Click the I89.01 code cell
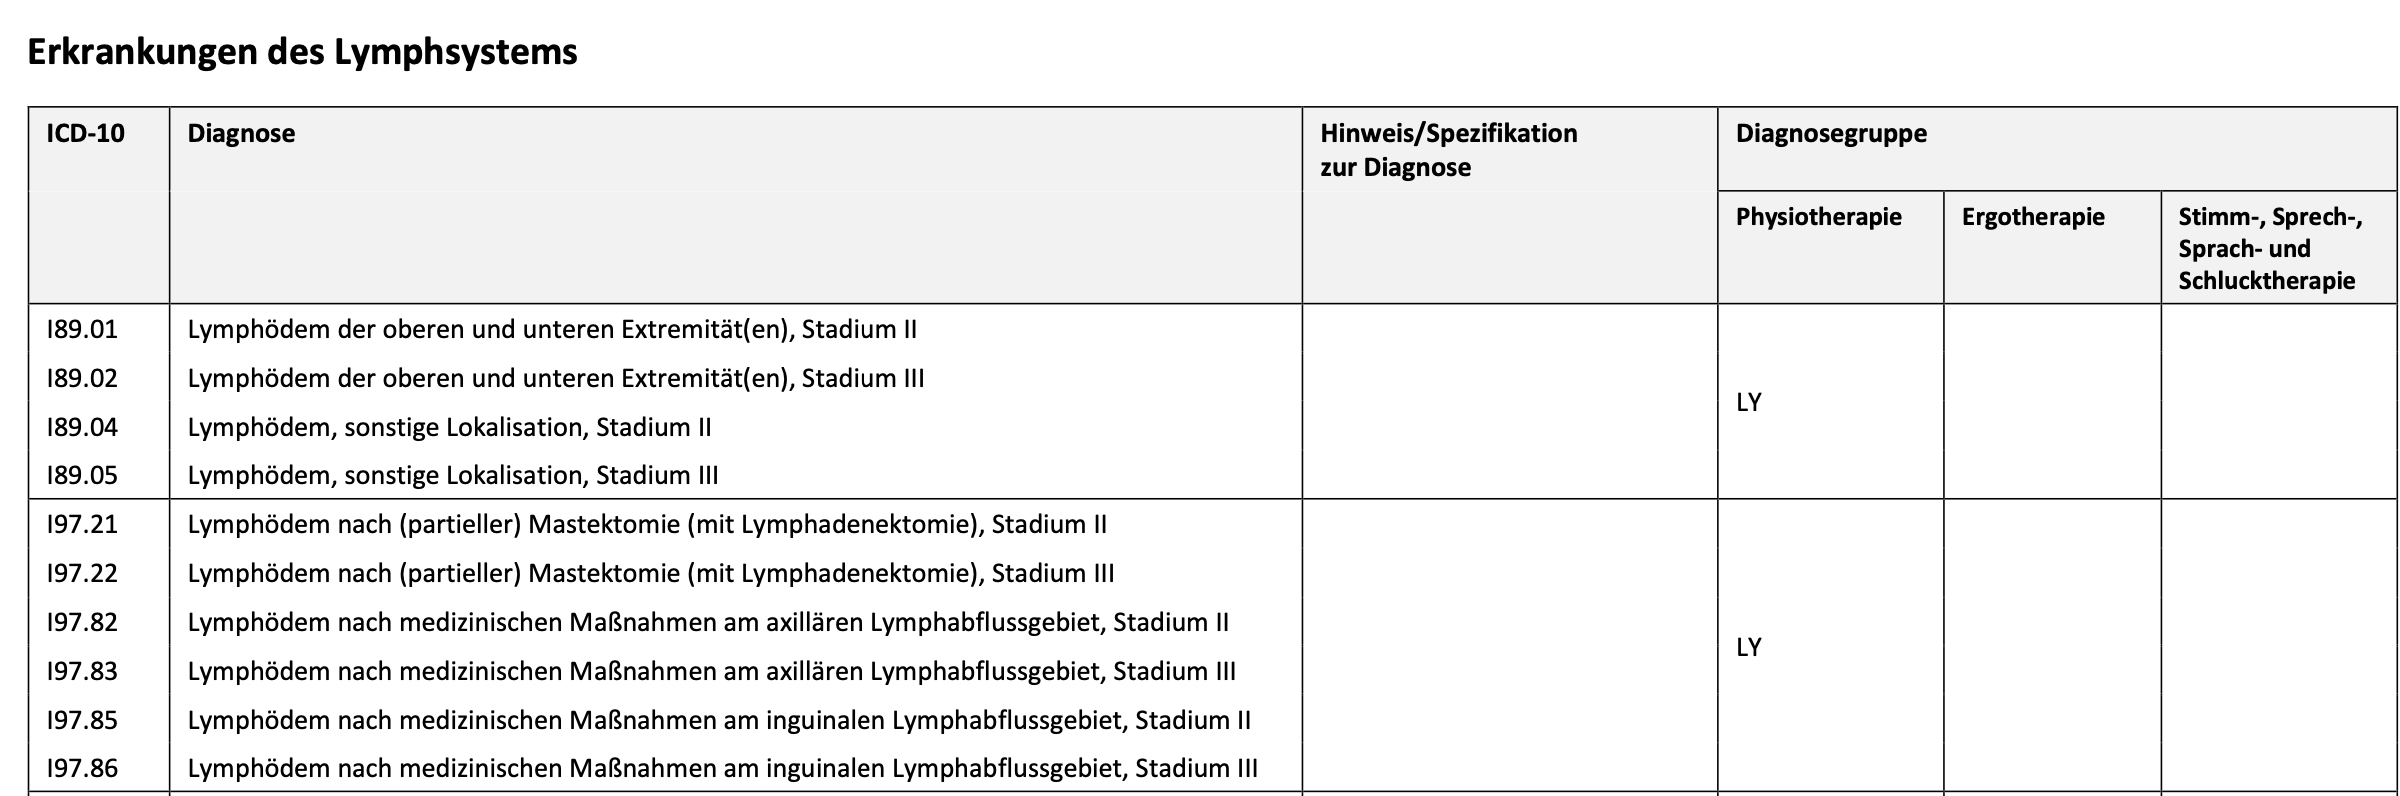 [82, 329]
